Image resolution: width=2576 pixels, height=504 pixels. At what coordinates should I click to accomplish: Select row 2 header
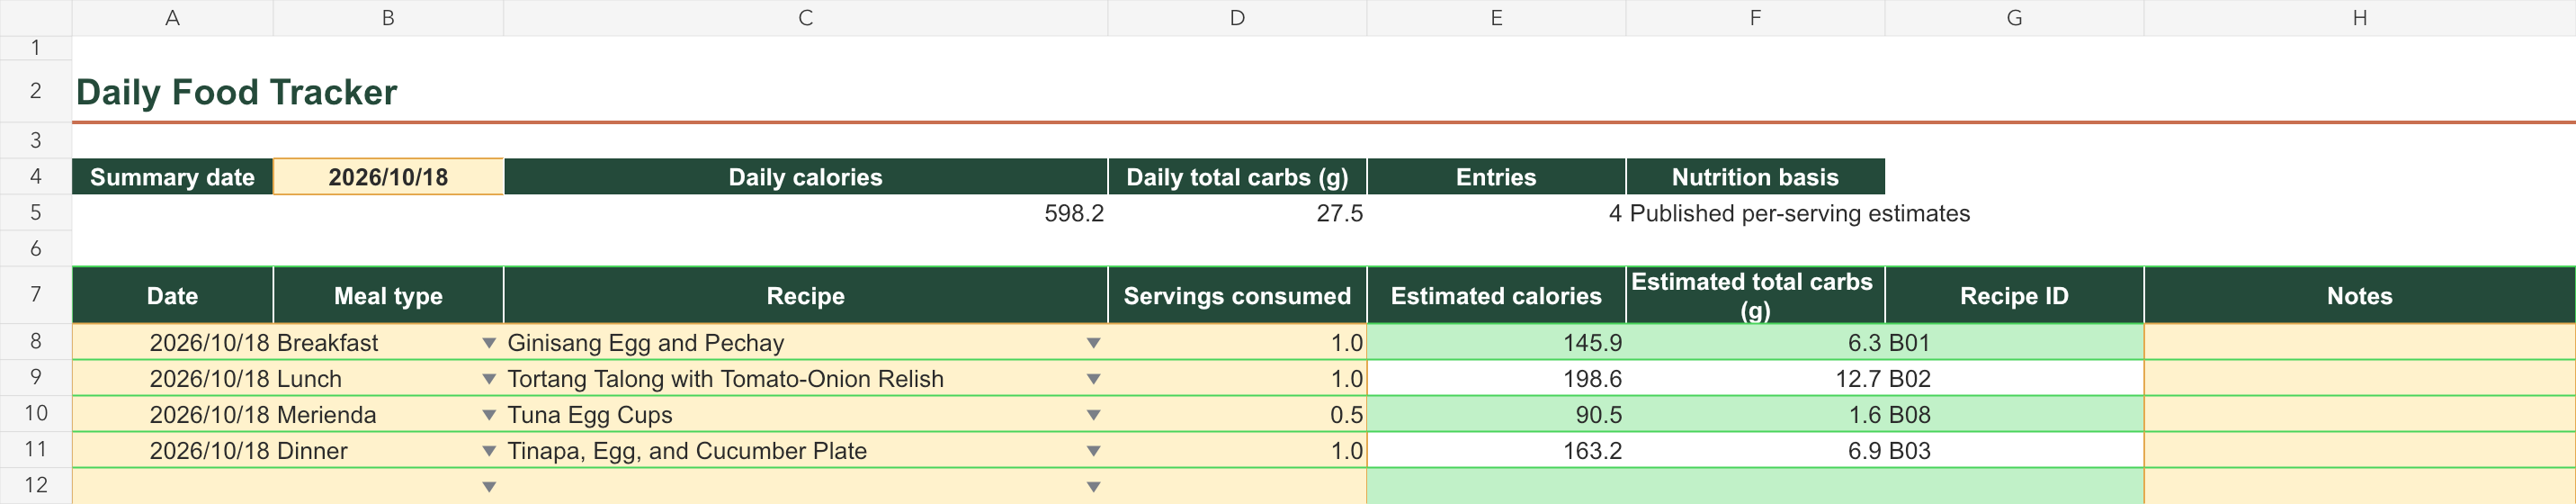click(x=36, y=91)
